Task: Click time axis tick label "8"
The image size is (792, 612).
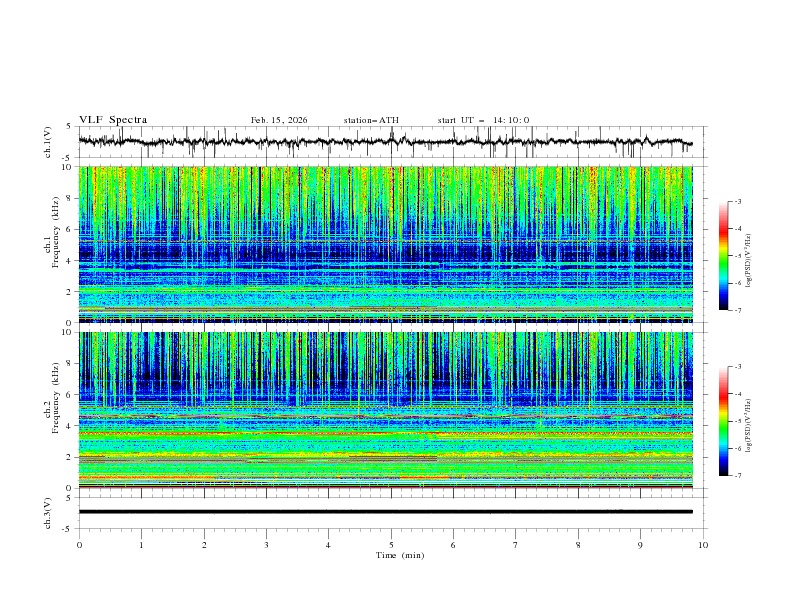Action: (578, 545)
